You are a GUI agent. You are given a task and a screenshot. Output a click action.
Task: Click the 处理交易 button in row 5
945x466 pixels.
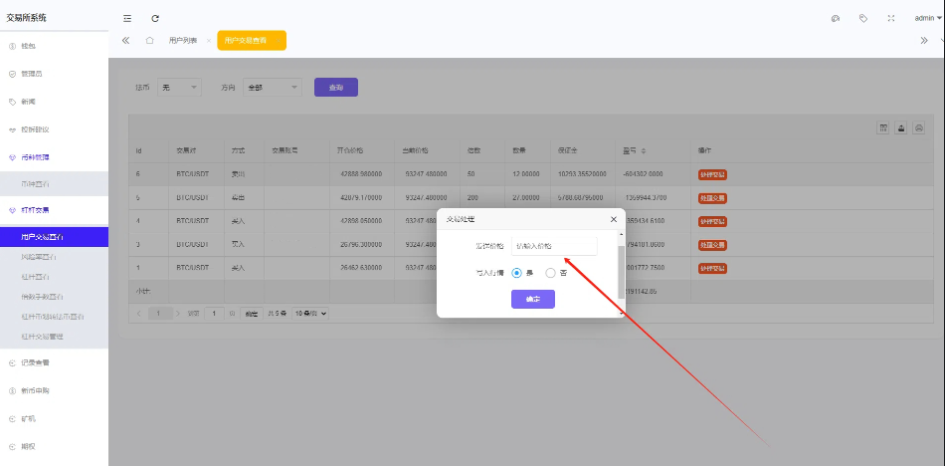[712, 198]
